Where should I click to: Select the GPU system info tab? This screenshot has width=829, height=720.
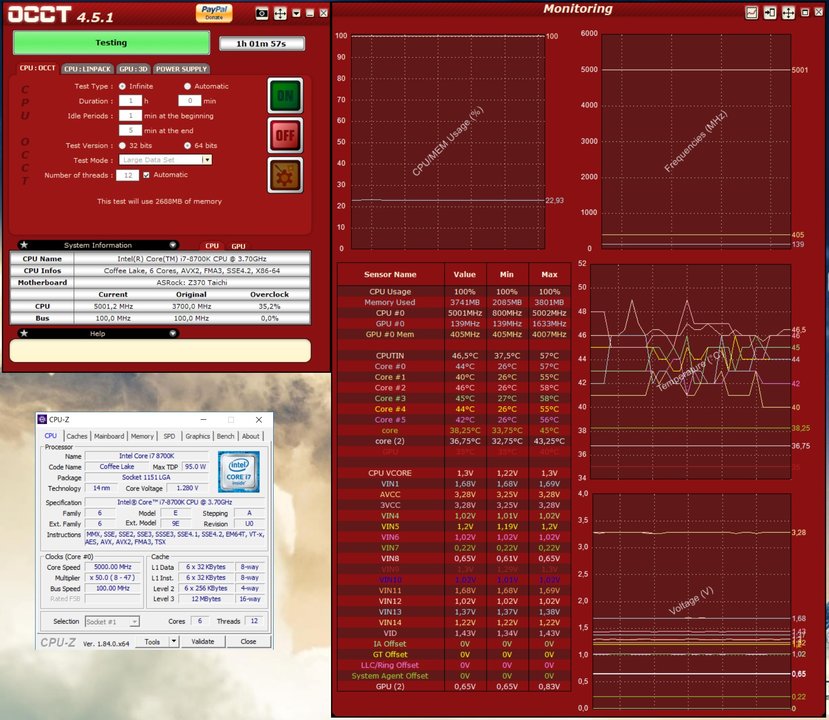coord(238,246)
